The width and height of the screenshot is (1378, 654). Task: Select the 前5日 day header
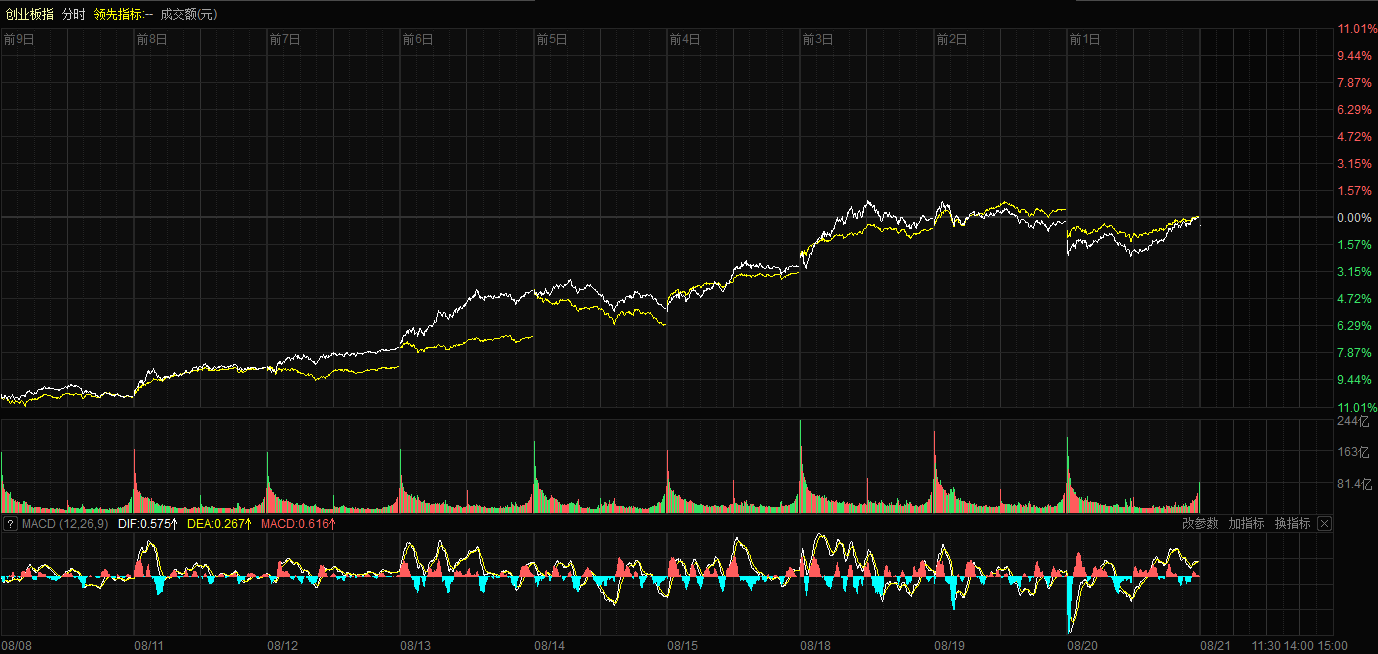(551, 40)
